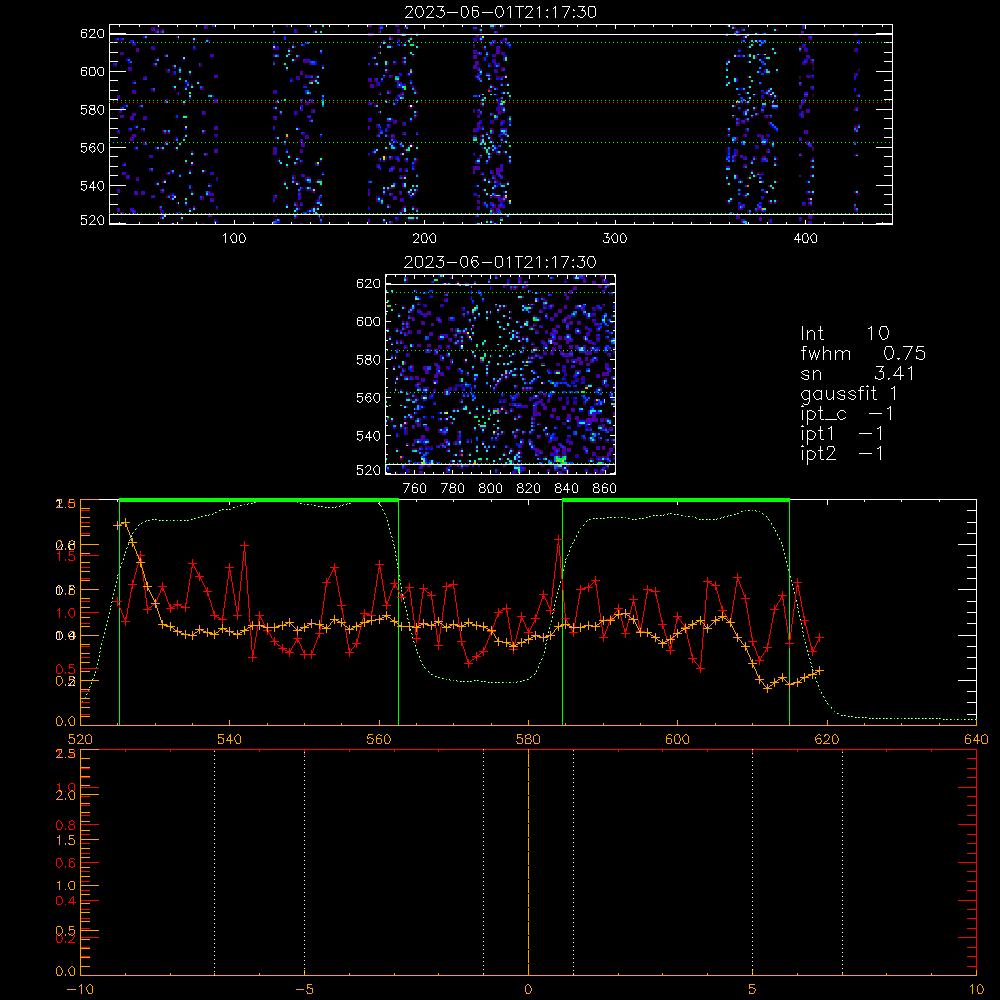Click the 'ipt2 -1' label
Screen dimensions: 1000x1000
[x=842, y=453]
